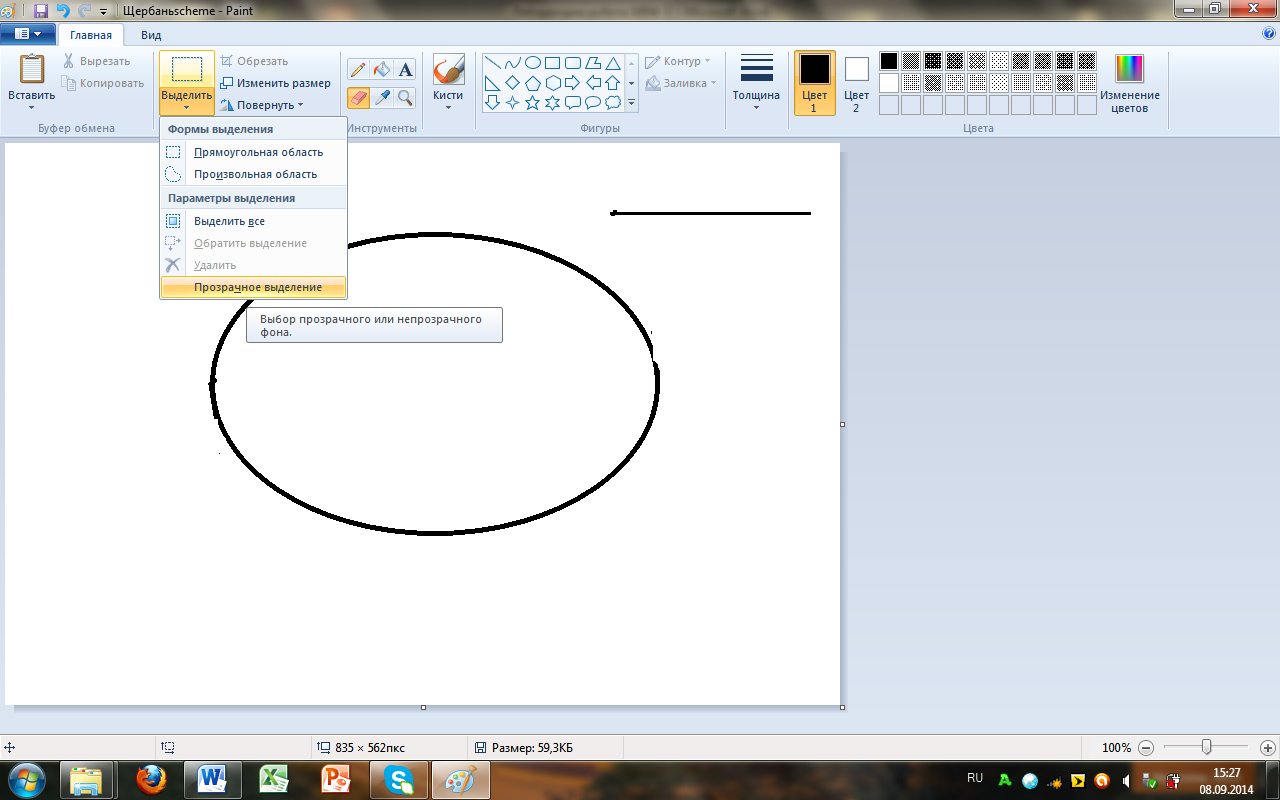Expand the shapes gallery More arrow
The image size is (1280, 800).
tap(631, 103)
